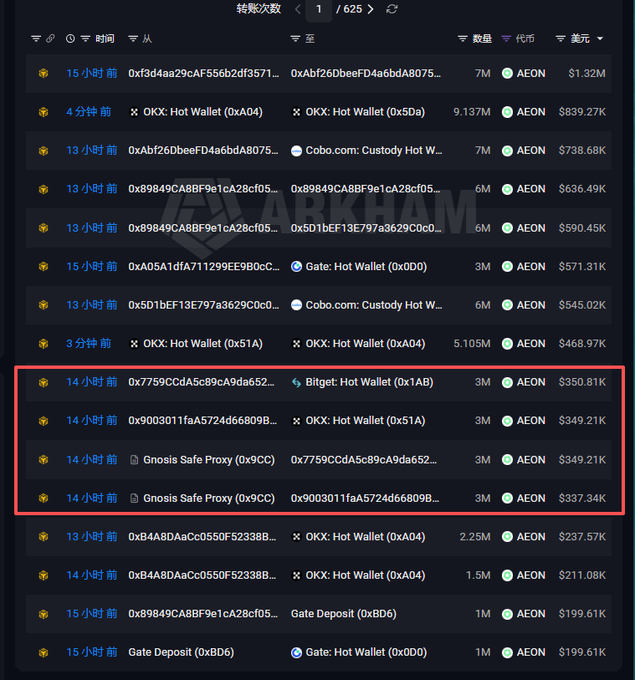
Task: Click the OKX logo beside recipient Hot Wallet (0x5Da)
Action: pyautogui.click(x=296, y=112)
